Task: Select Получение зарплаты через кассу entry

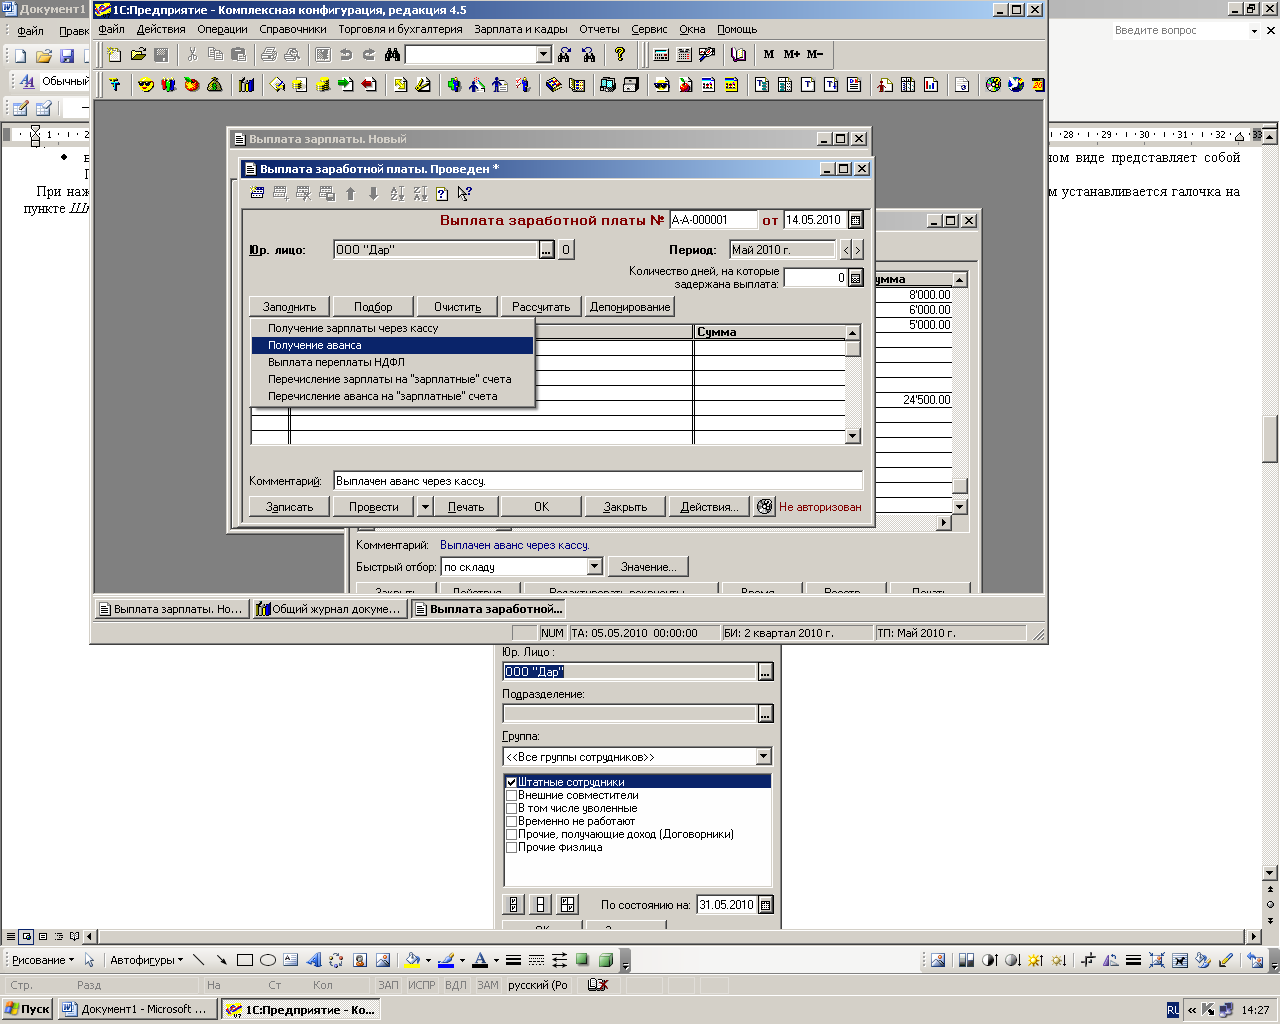Action: [392, 328]
